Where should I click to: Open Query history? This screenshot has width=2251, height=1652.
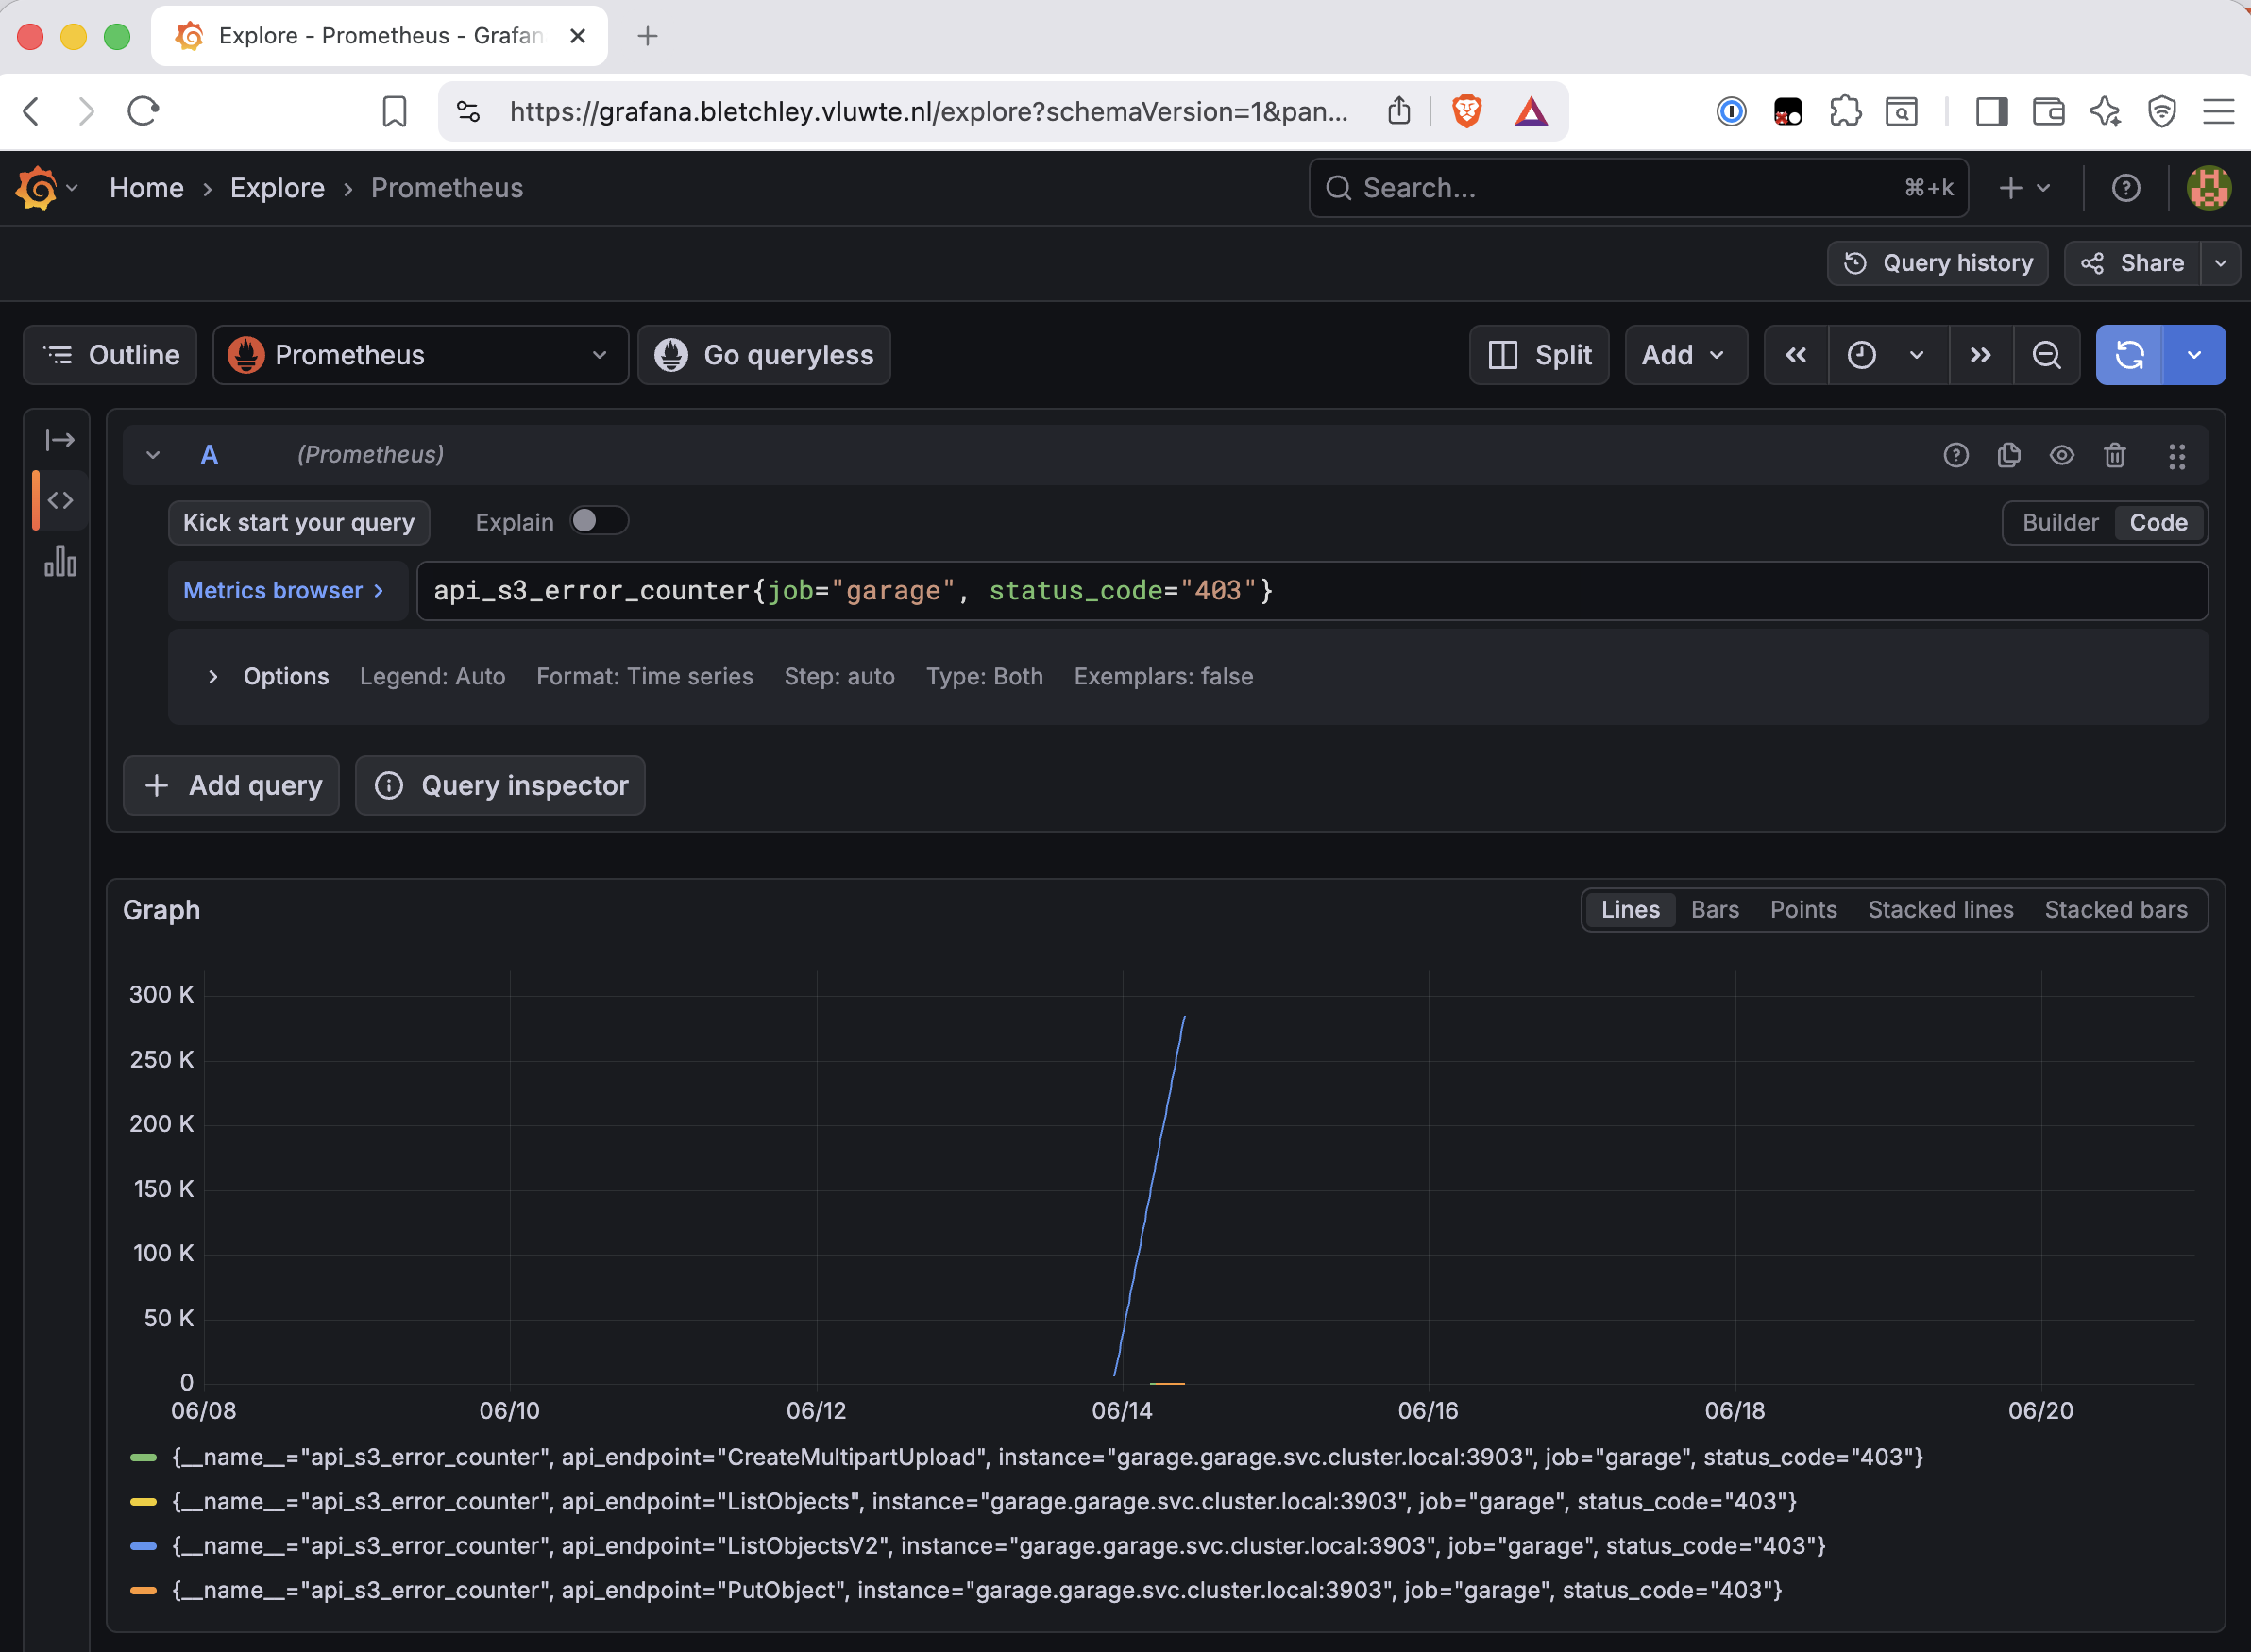point(1937,263)
